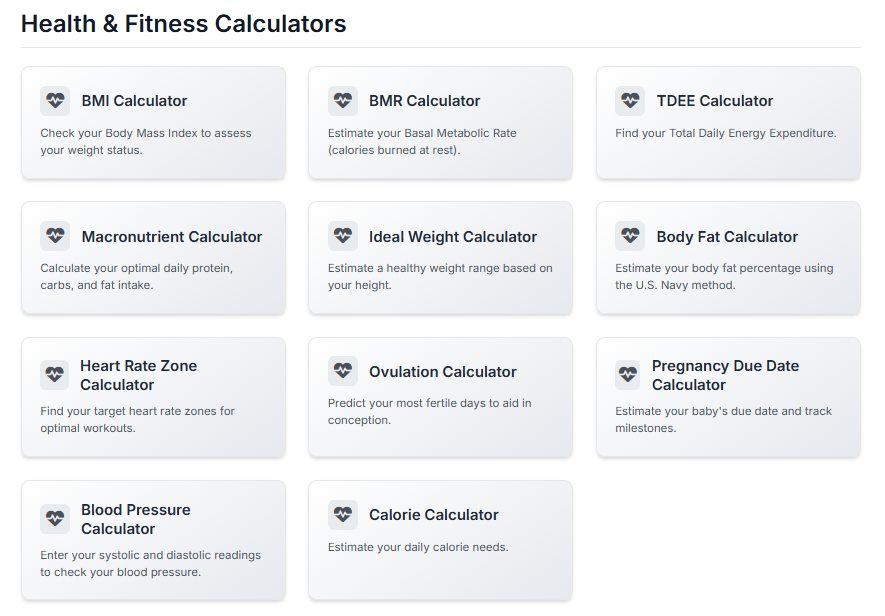
Task: Click the Calorie Calculator description text
Action: click(418, 547)
